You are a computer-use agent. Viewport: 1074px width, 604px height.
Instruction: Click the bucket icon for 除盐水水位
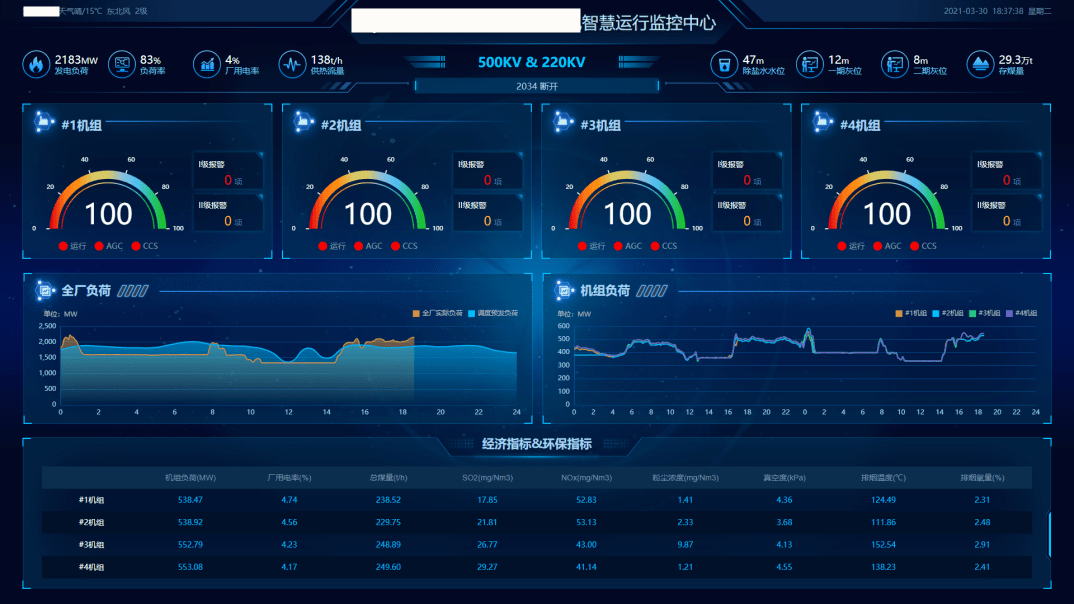tap(723, 65)
